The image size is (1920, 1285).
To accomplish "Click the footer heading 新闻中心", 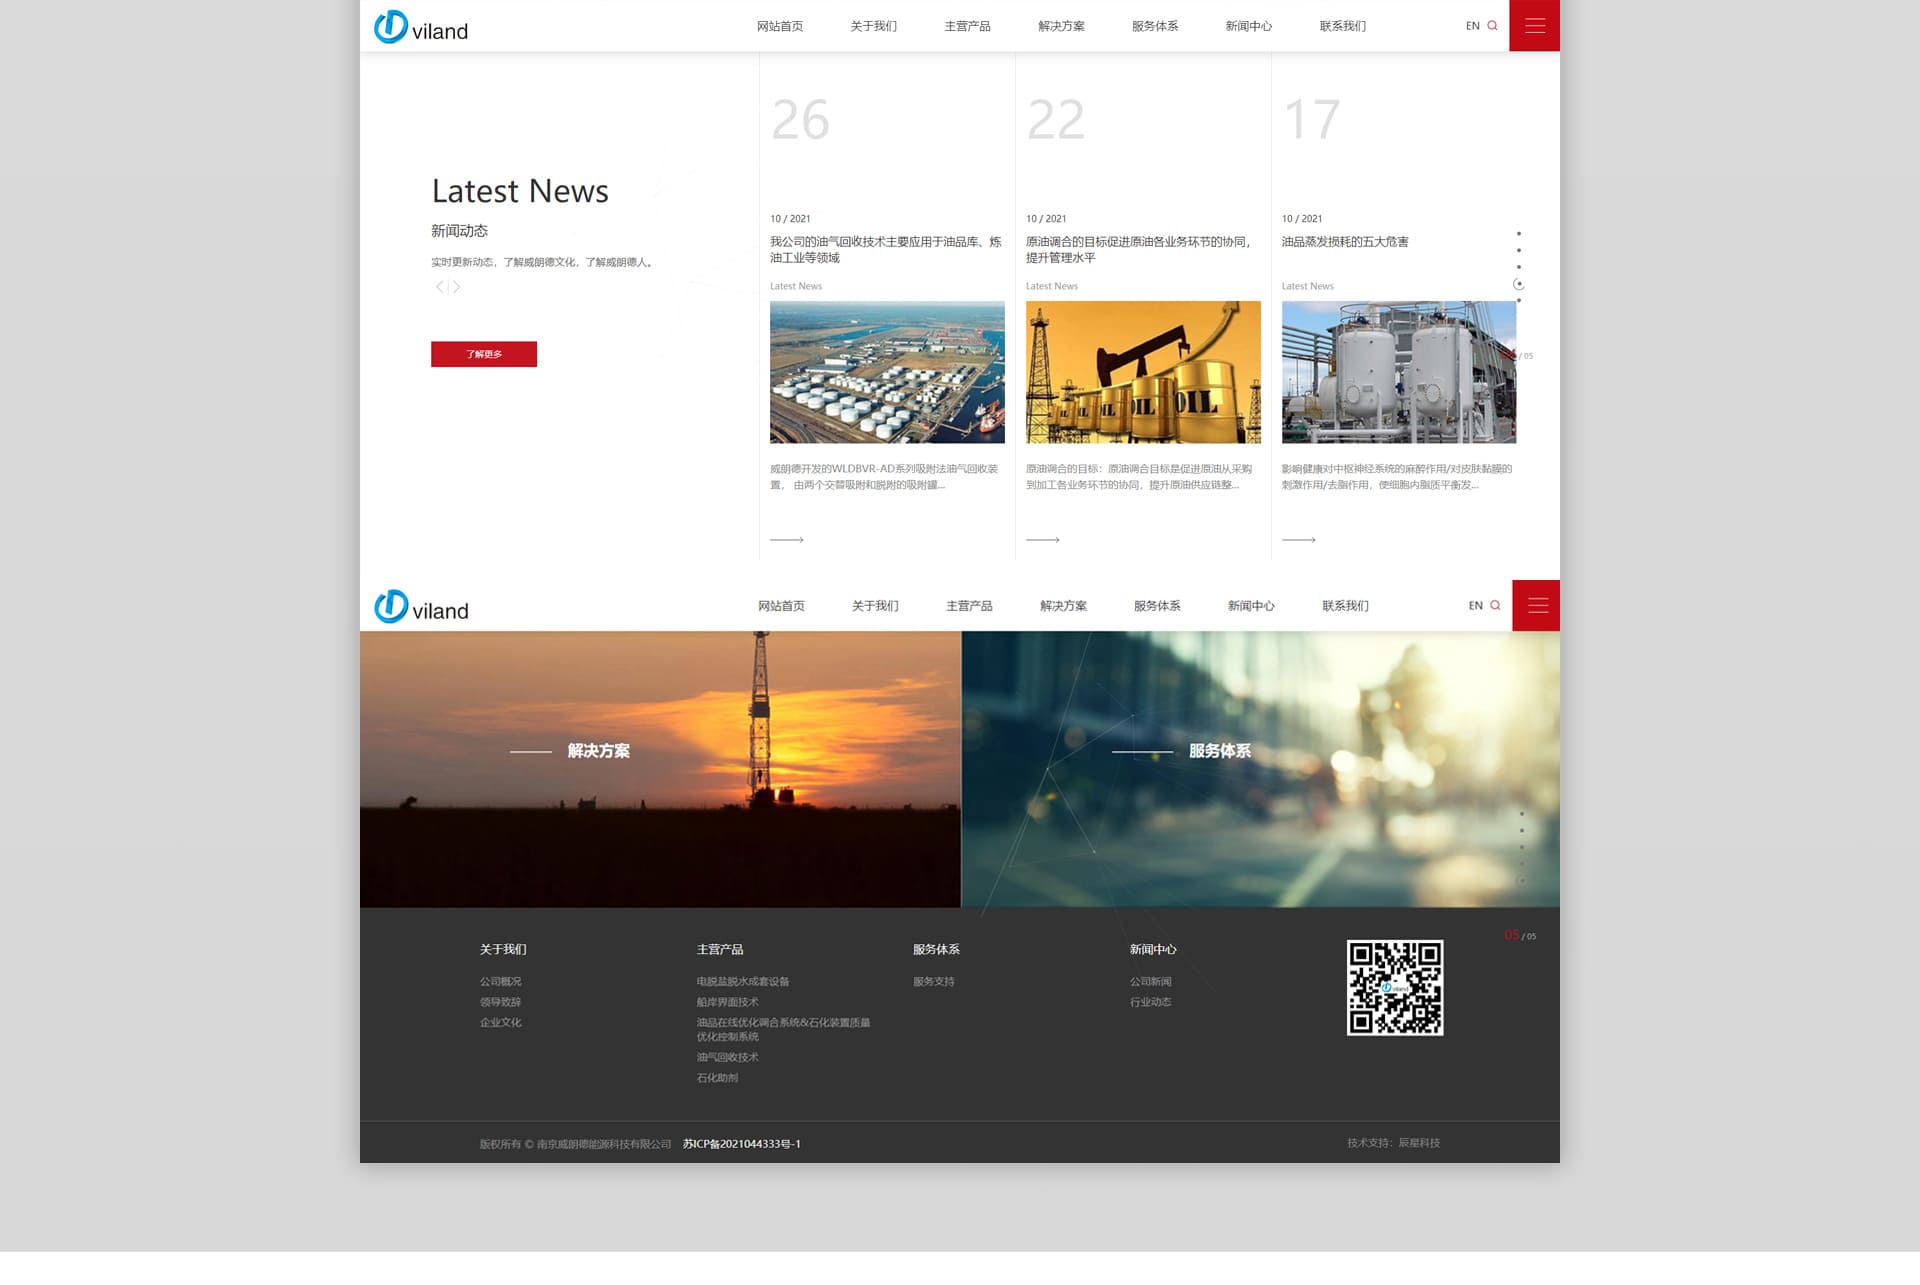I will [x=1153, y=950].
